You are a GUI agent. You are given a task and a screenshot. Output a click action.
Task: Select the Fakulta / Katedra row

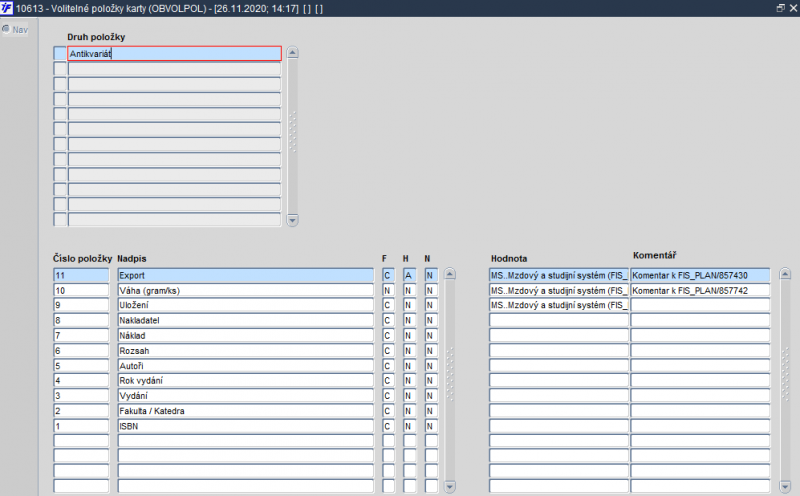[x=245, y=411]
